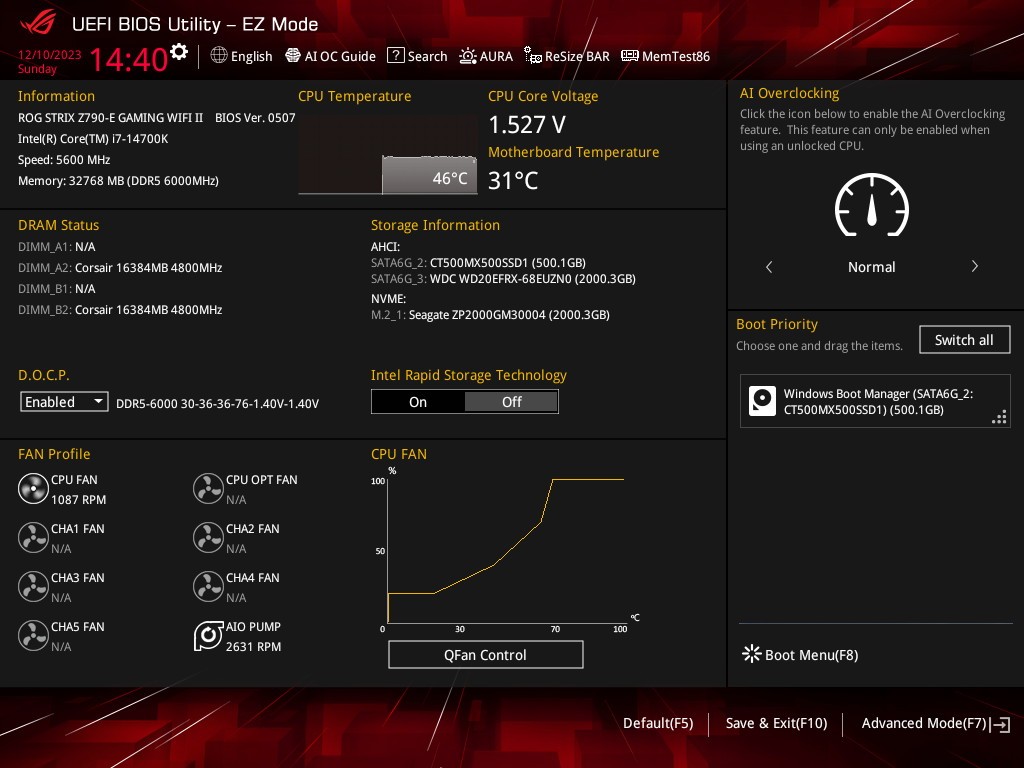Open the ReSize BAR option
The width and height of the screenshot is (1024, 768).
click(565, 56)
